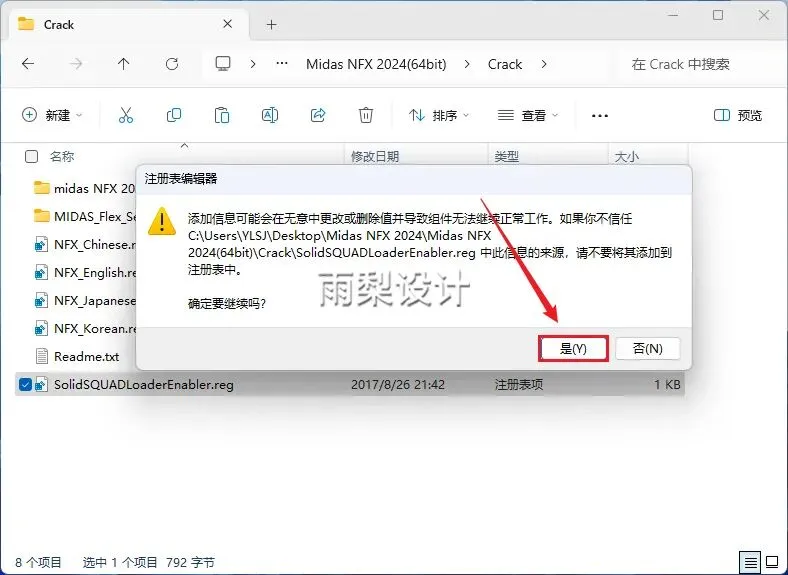The image size is (788, 575).
Task: Focus the search Crack input box
Action: tap(699, 64)
